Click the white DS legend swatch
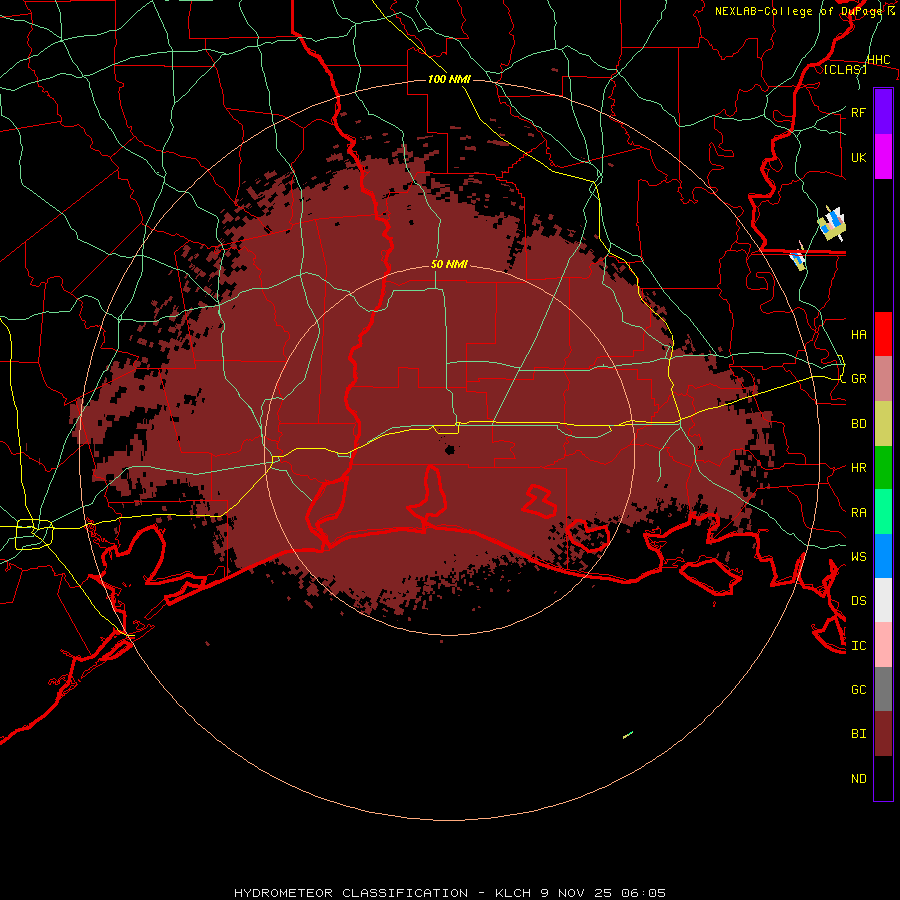 883,600
